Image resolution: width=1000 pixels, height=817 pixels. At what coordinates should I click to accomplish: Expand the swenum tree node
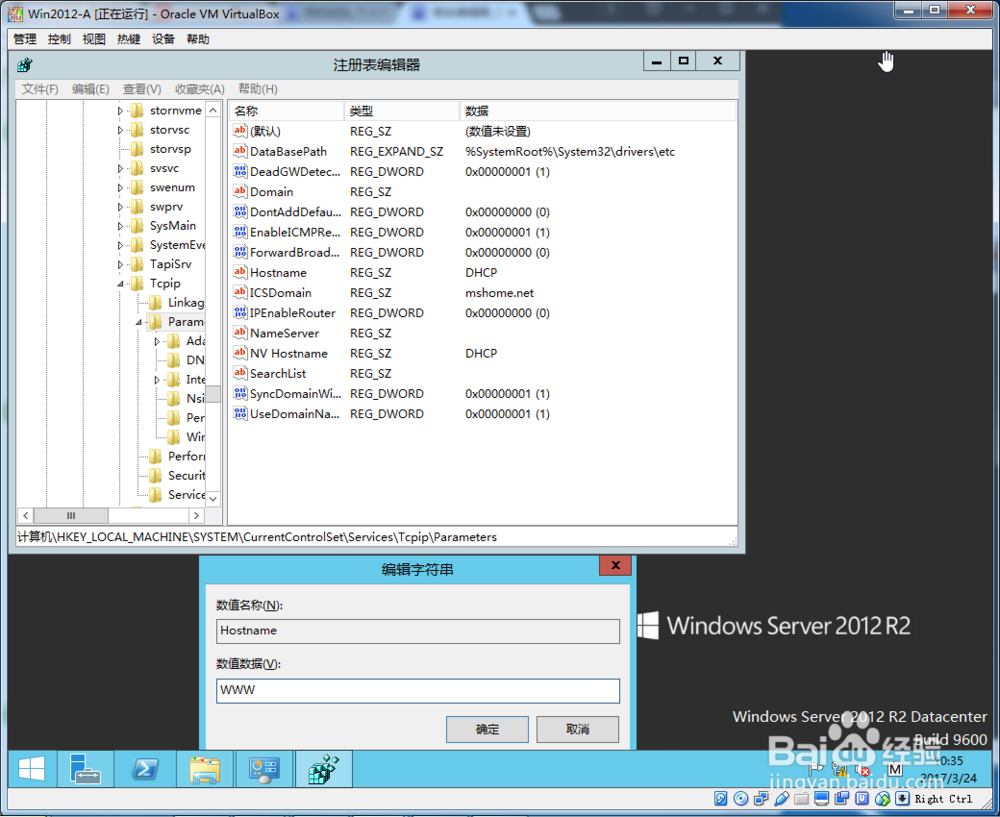(120, 188)
